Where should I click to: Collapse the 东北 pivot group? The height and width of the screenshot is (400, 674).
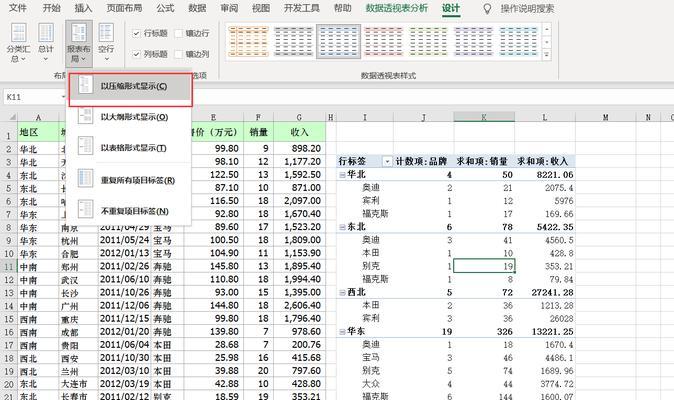343,227
